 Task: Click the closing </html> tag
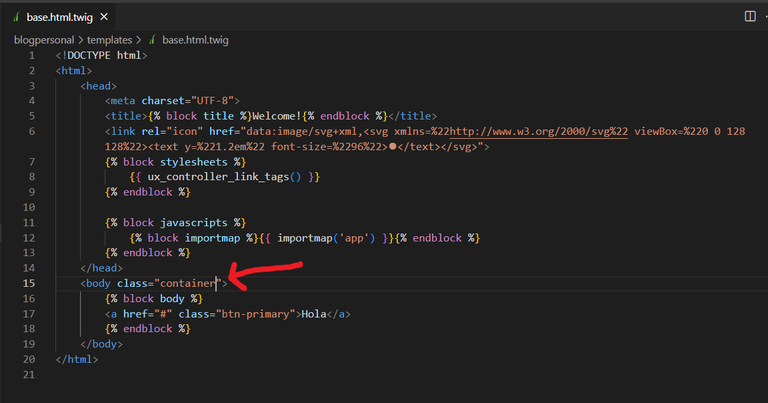coord(77,359)
